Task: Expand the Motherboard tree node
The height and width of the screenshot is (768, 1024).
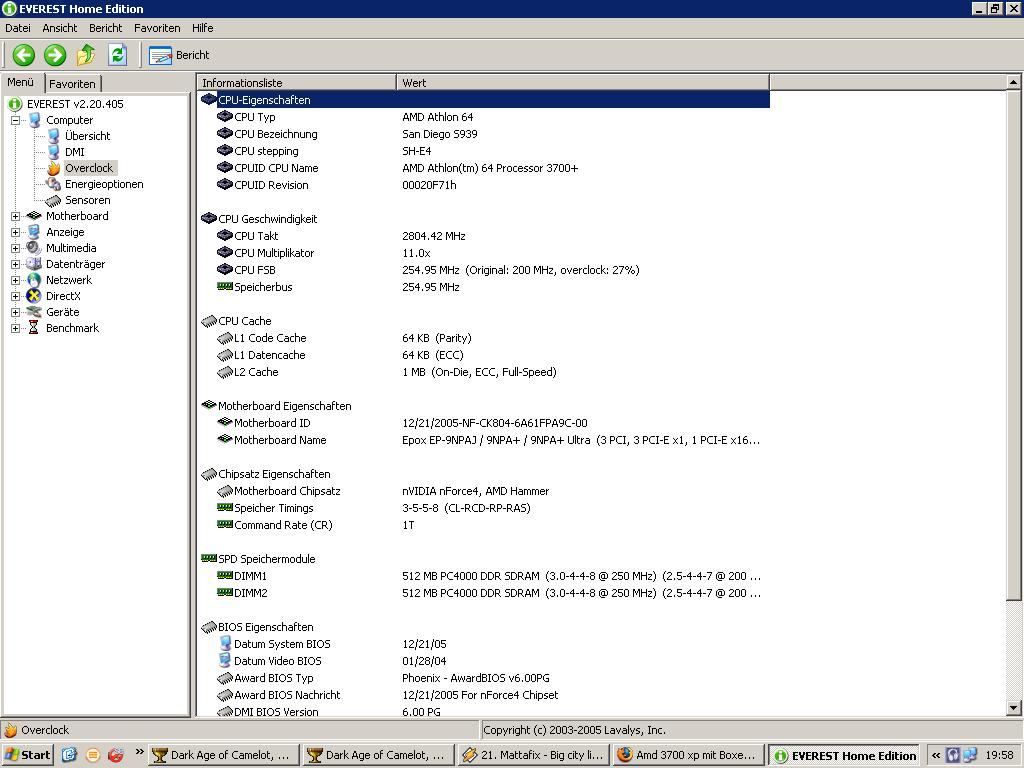Action: coord(16,216)
